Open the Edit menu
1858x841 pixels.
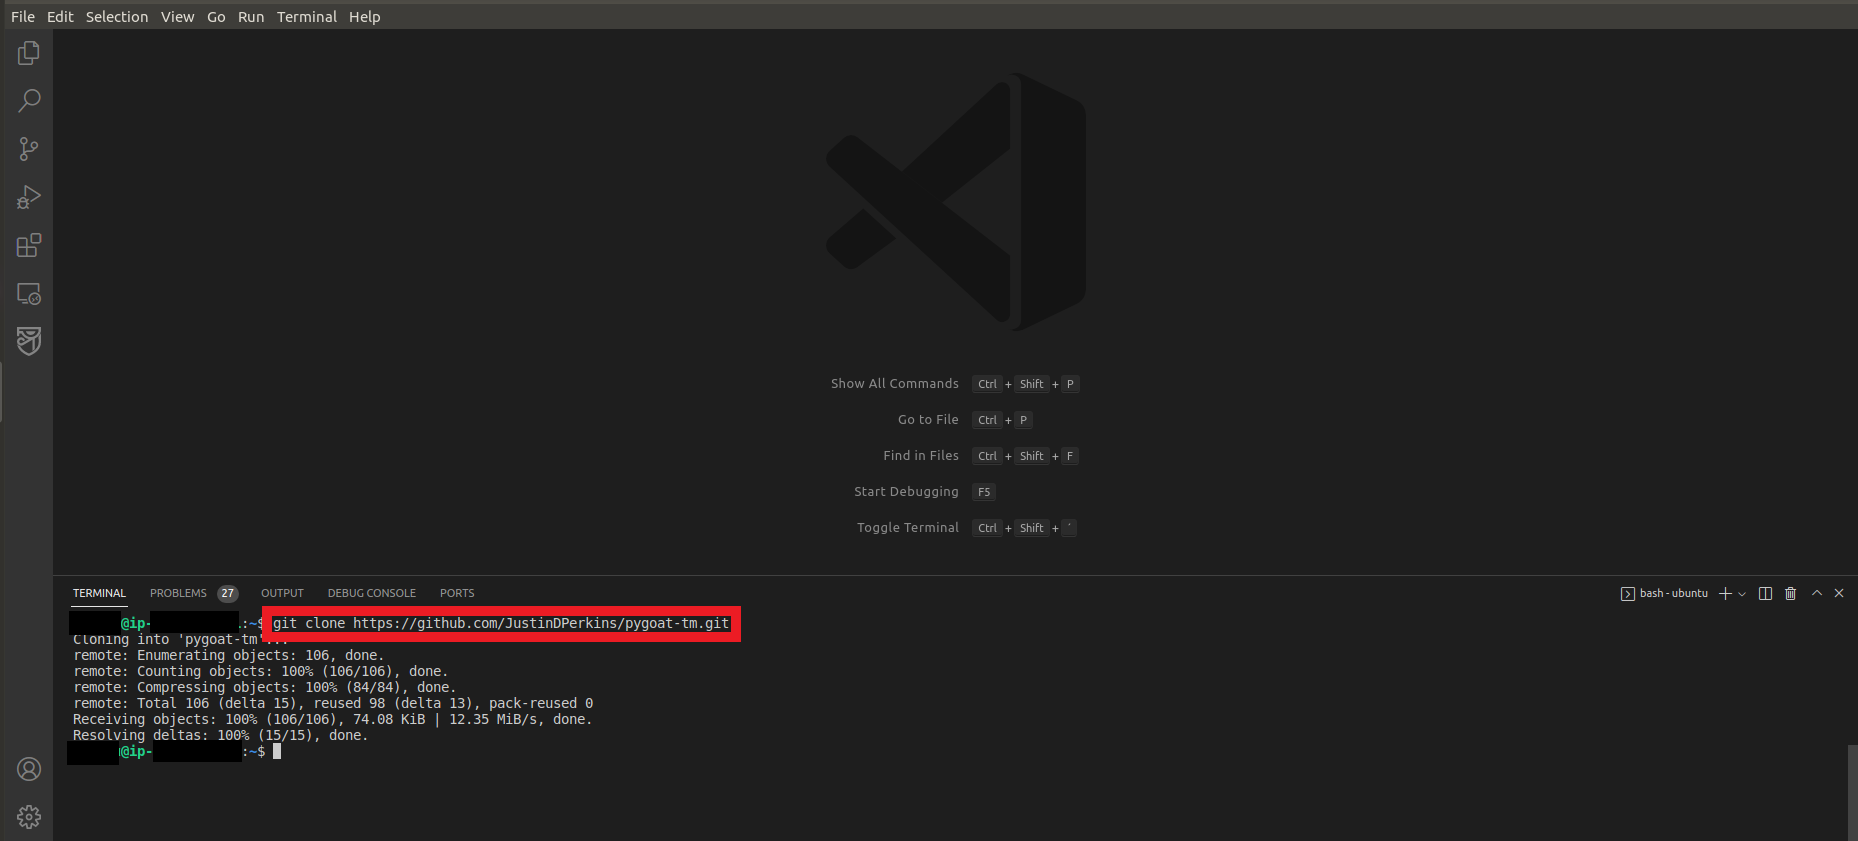click(60, 17)
